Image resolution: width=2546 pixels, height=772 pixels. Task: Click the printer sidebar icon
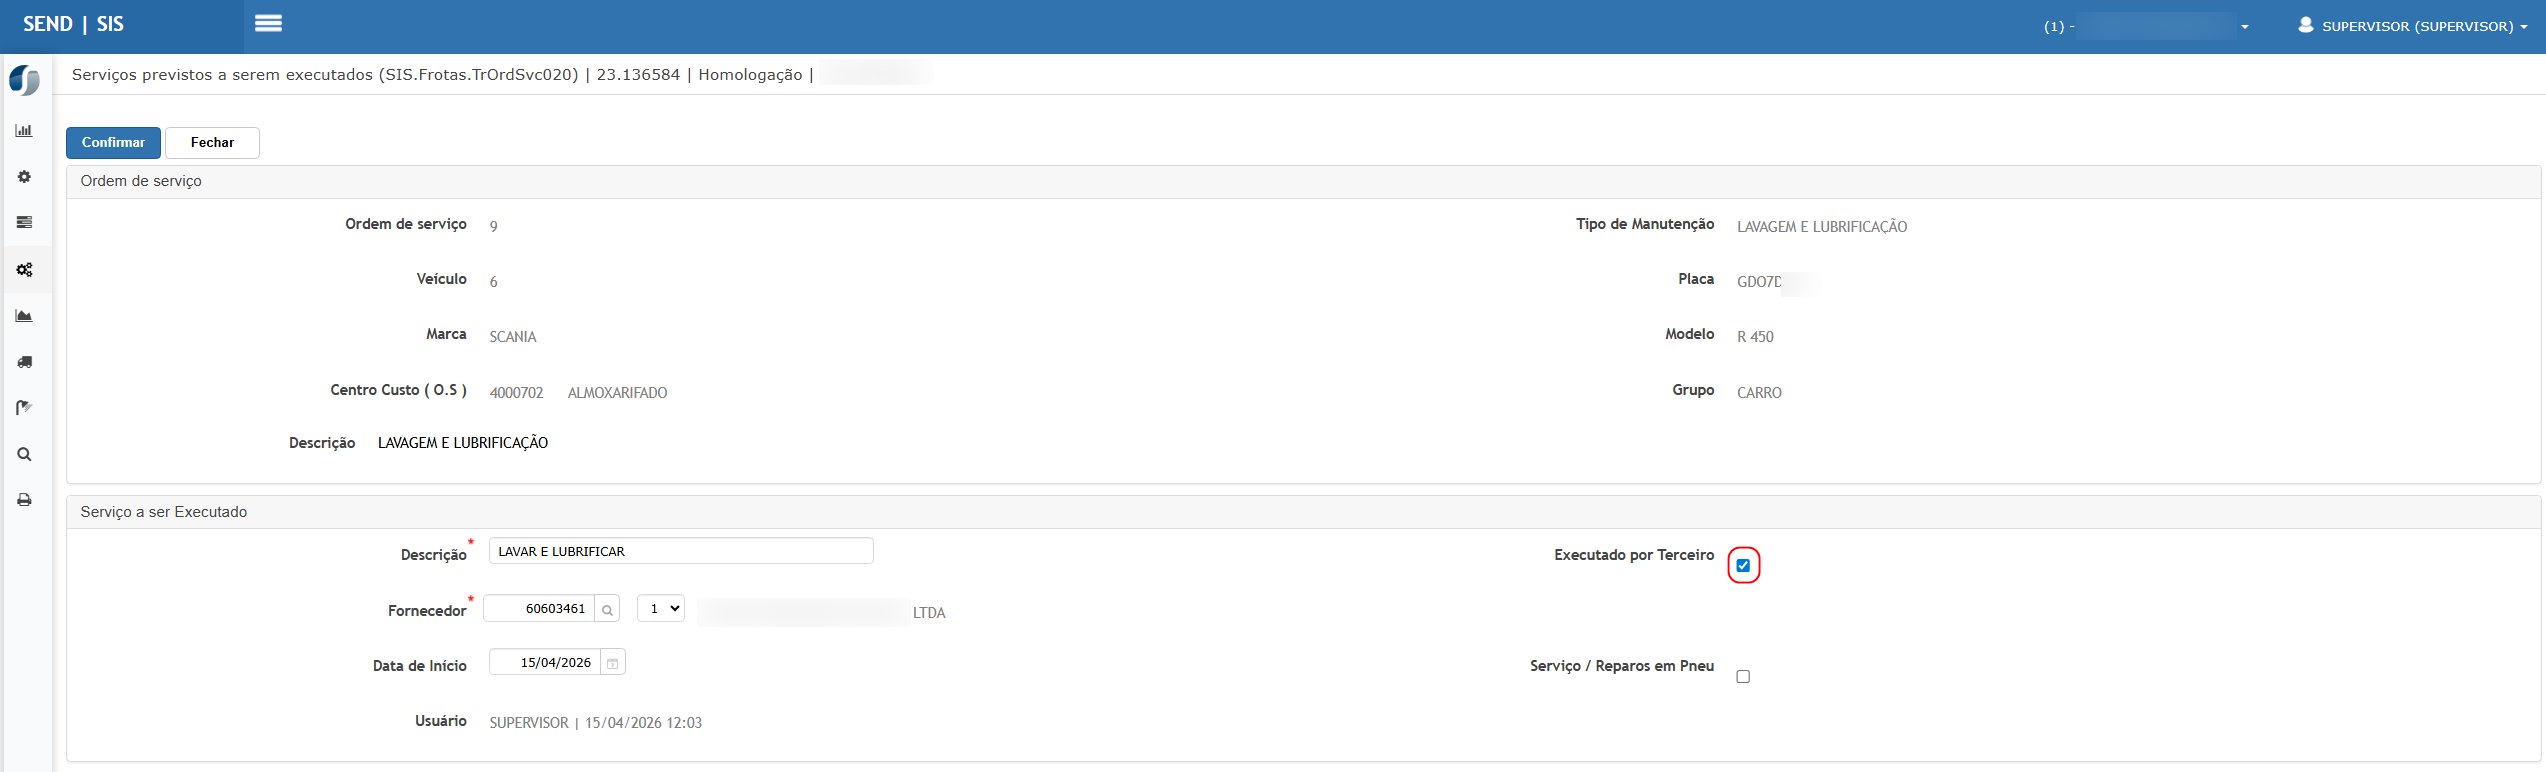tap(24, 500)
